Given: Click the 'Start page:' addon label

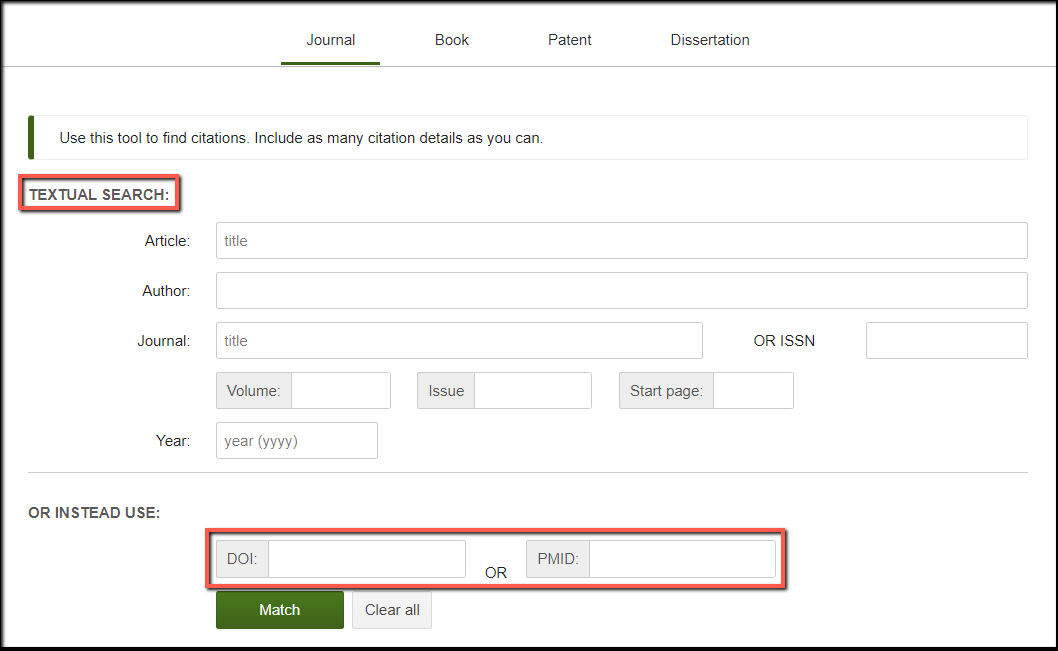Looking at the screenshot, I should click(x=667, y=391).
